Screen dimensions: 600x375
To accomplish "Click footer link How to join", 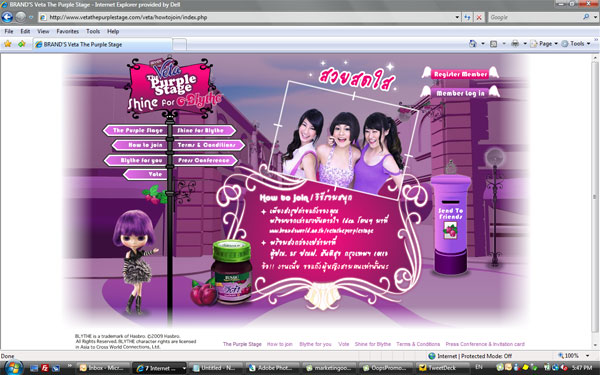I will [x=280, y=344].
